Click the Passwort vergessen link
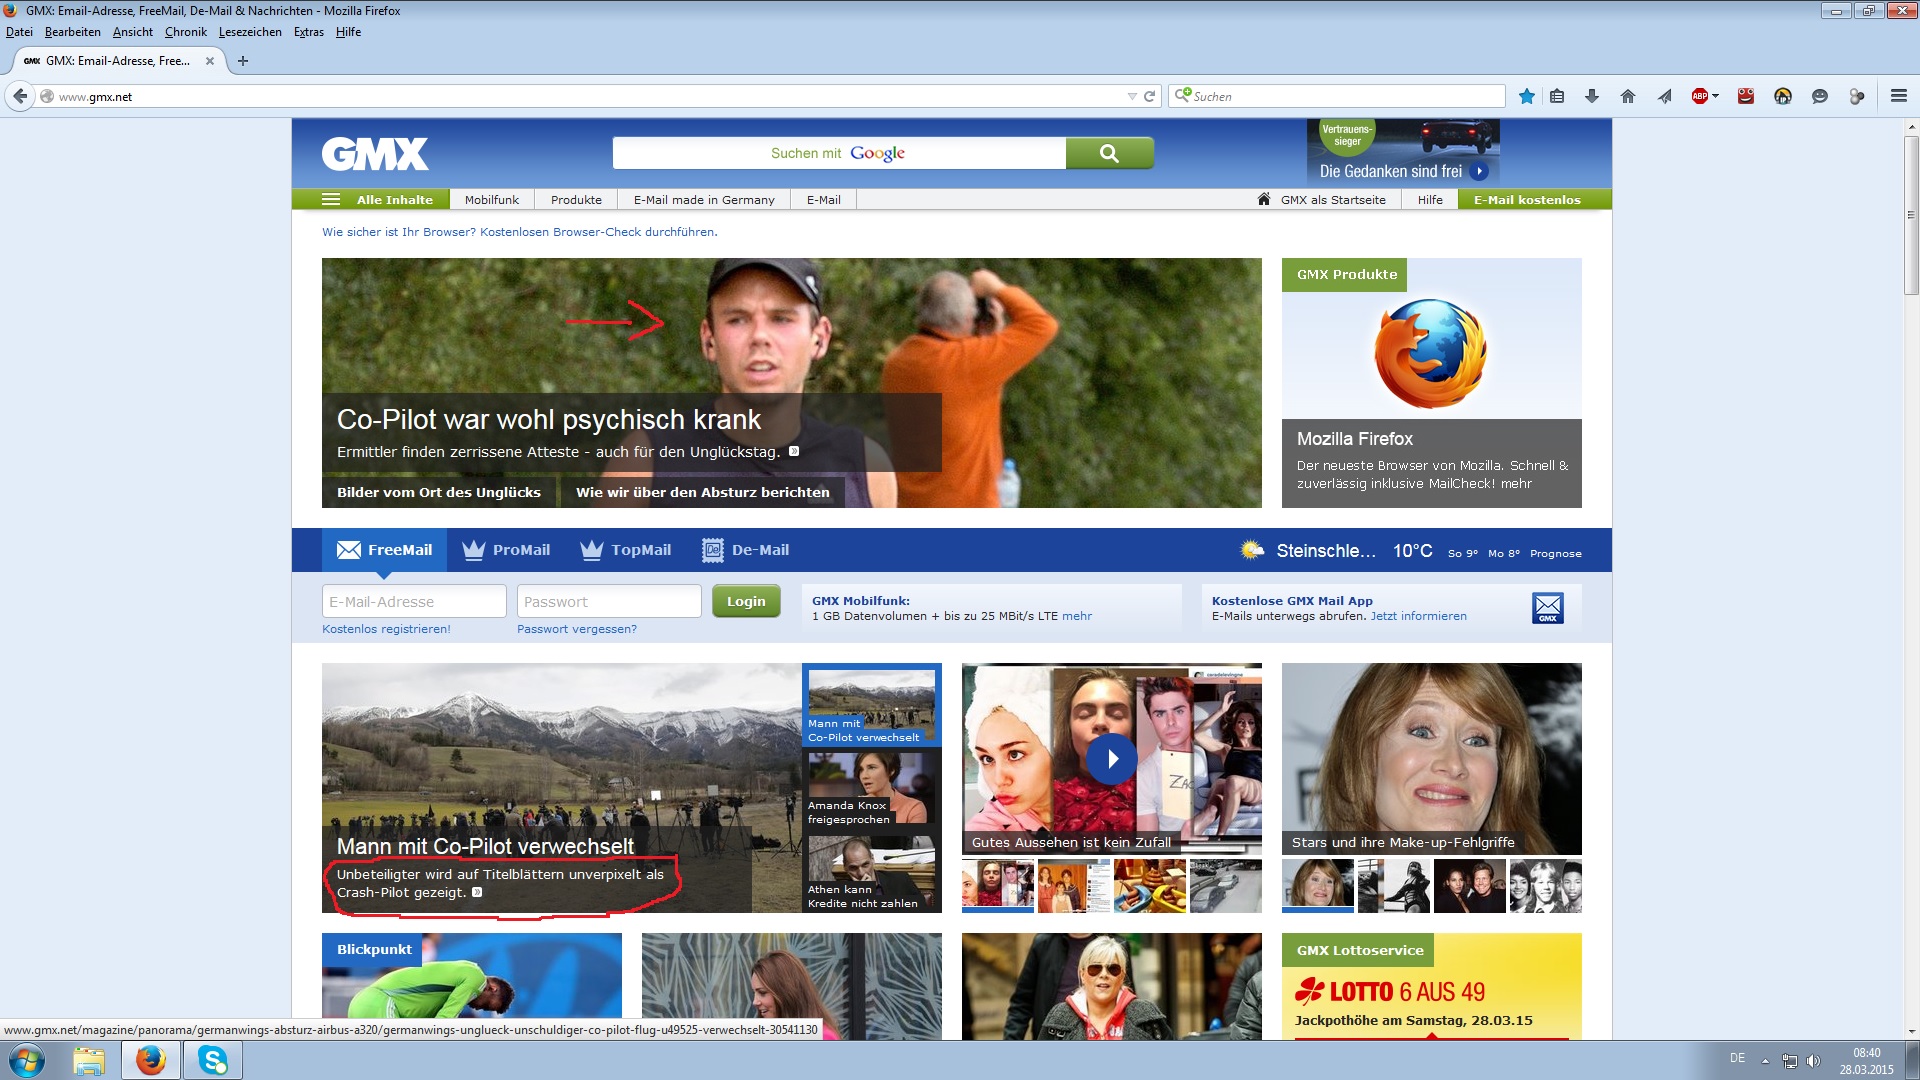 [x=576, y=629]
